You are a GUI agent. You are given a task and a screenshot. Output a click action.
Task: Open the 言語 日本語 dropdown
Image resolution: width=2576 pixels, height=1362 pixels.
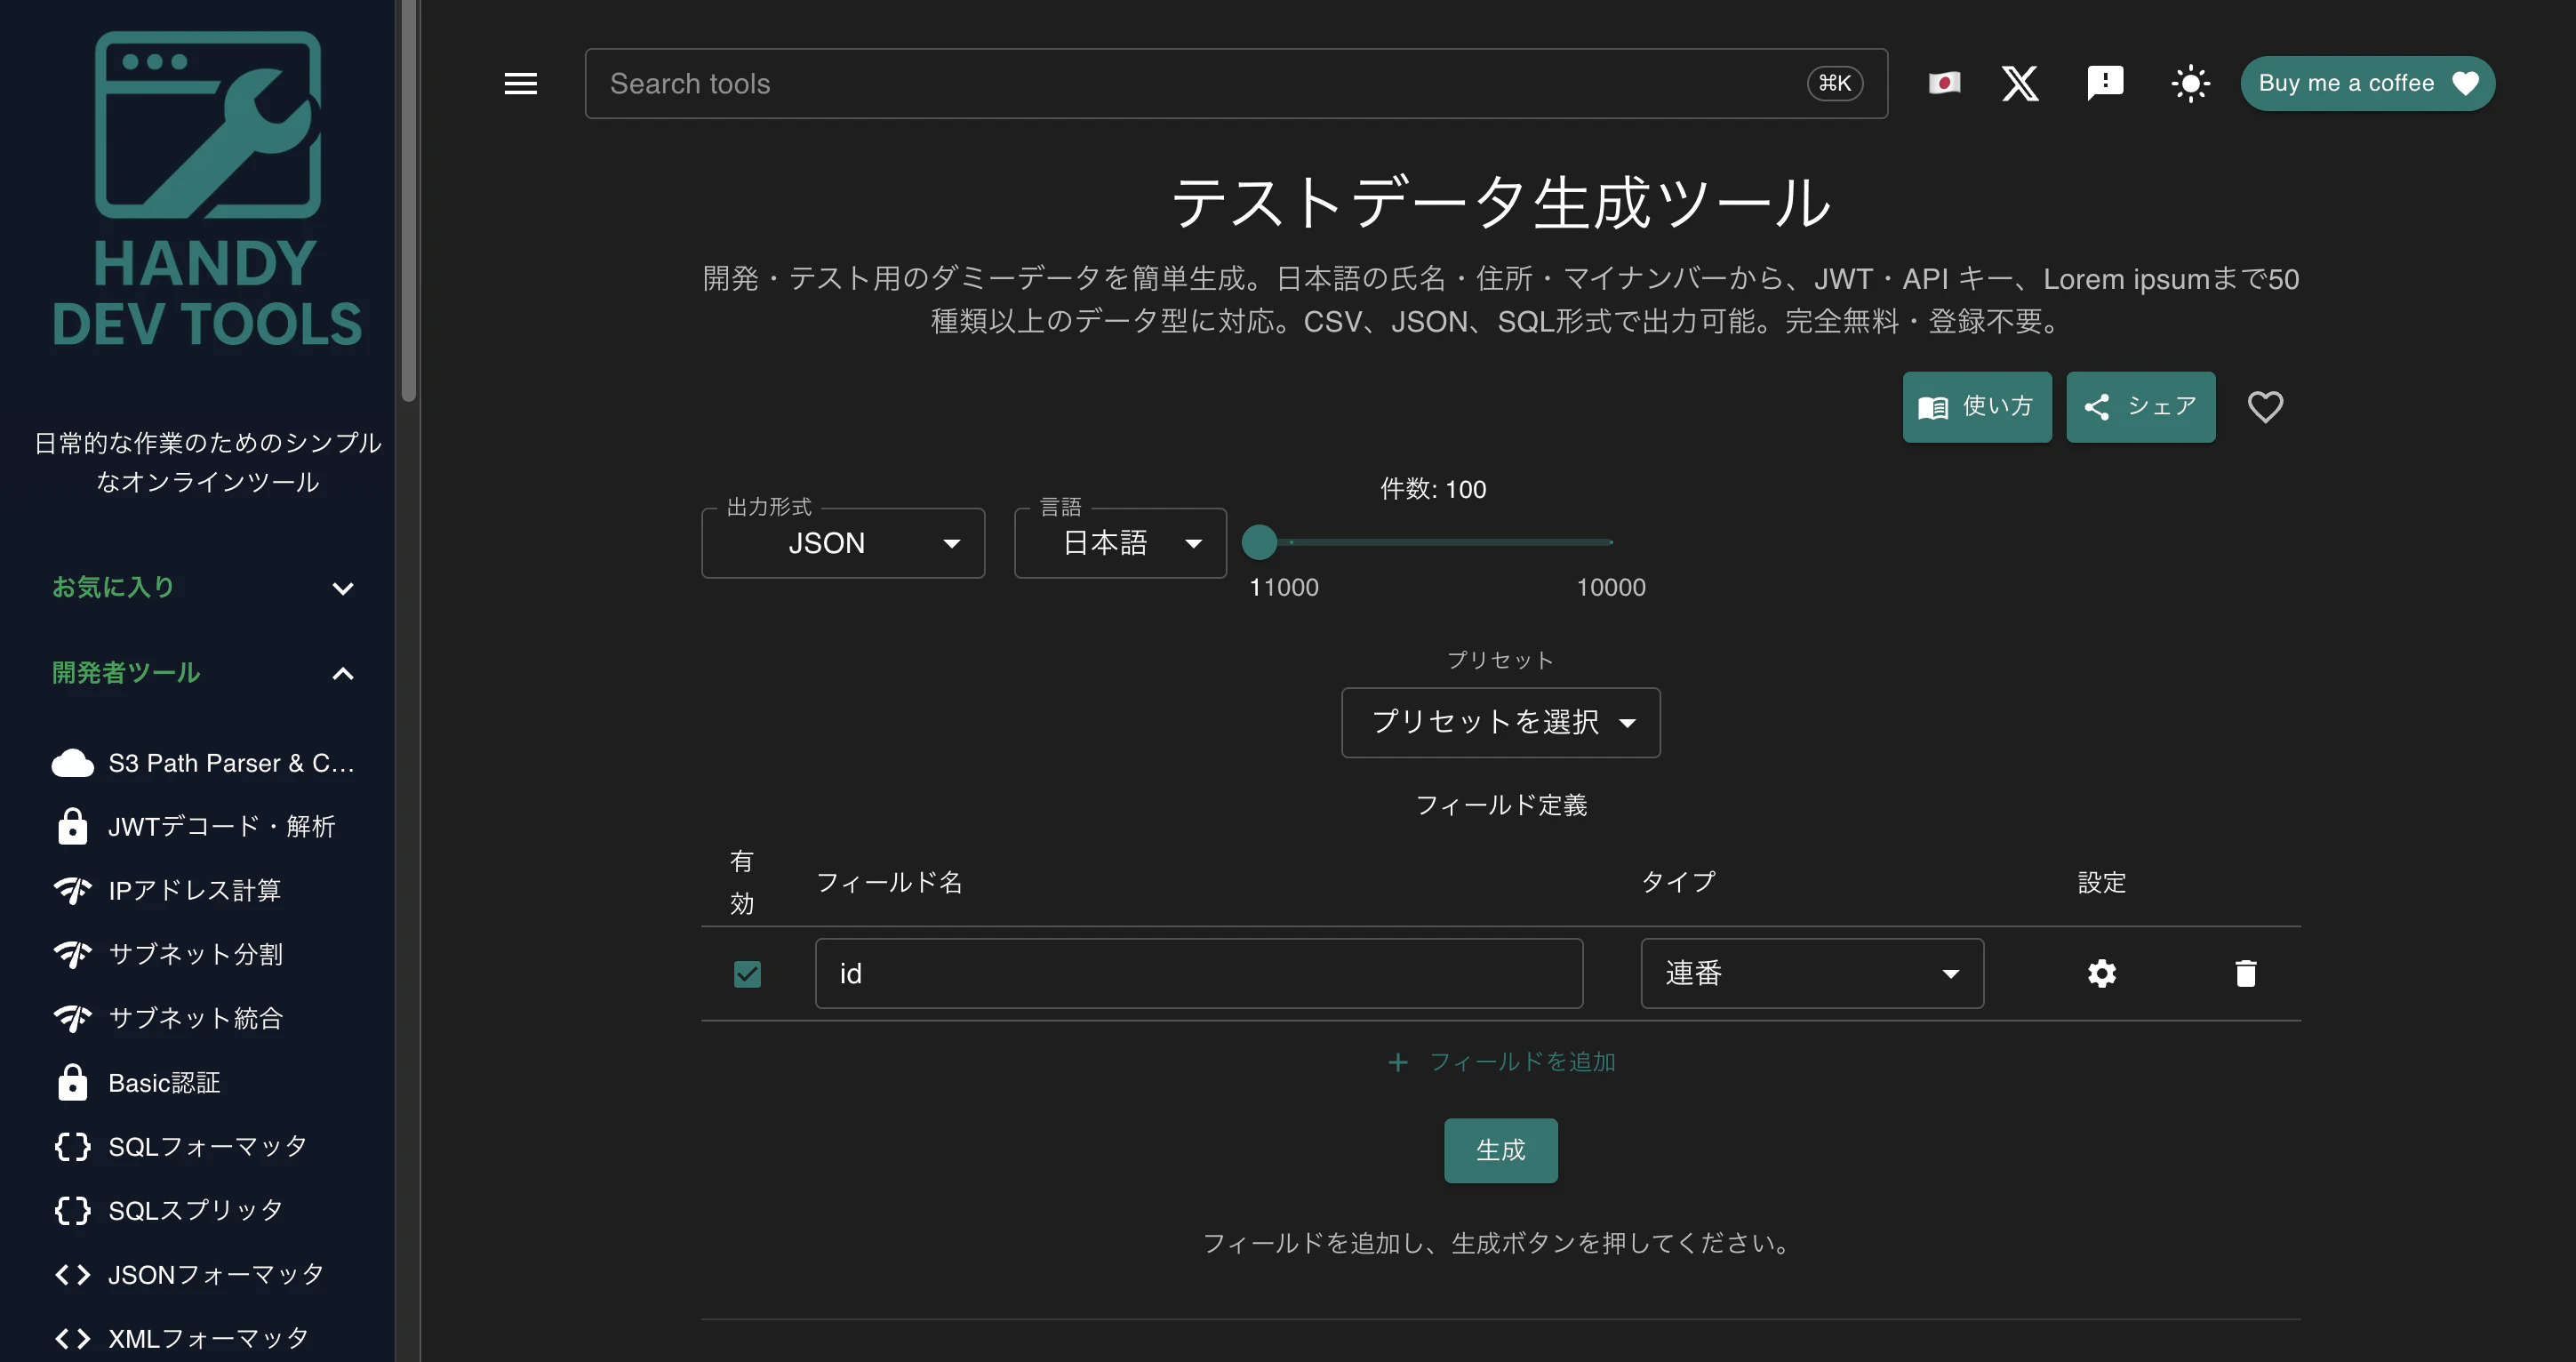(1120, 543)
